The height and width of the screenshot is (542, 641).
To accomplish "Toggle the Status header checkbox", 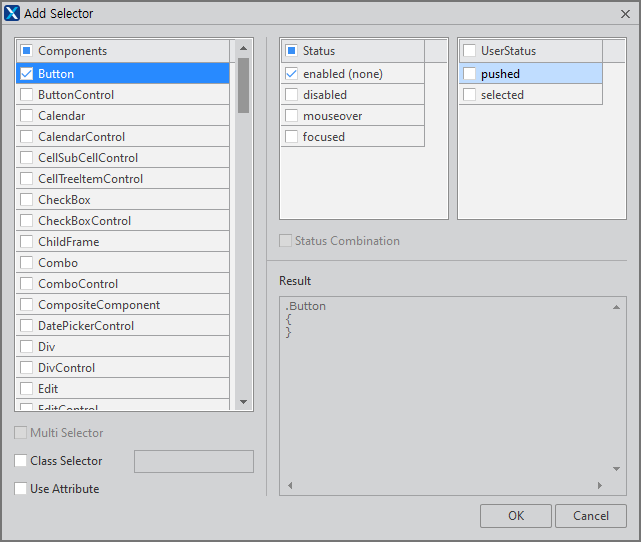I will [291, 51].
